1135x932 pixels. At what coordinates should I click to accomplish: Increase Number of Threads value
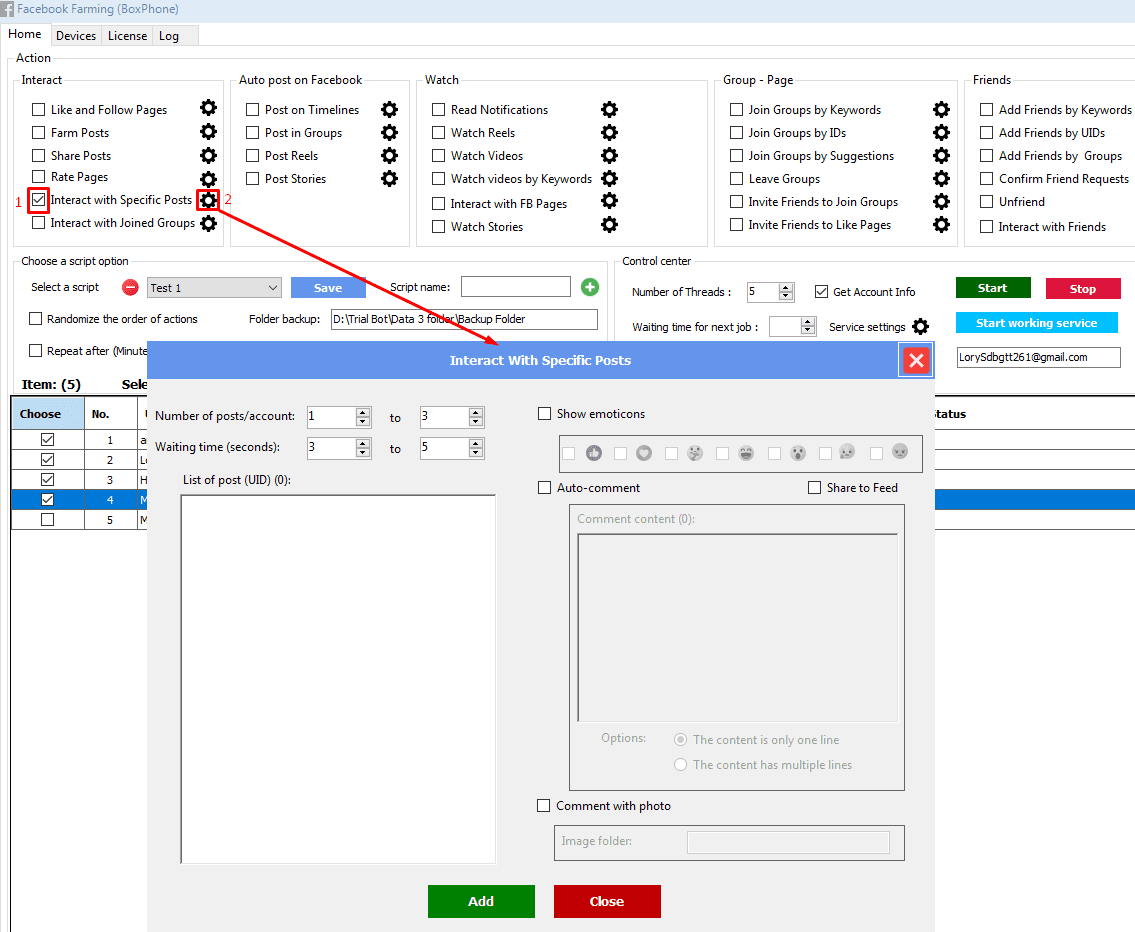point(785,288)
